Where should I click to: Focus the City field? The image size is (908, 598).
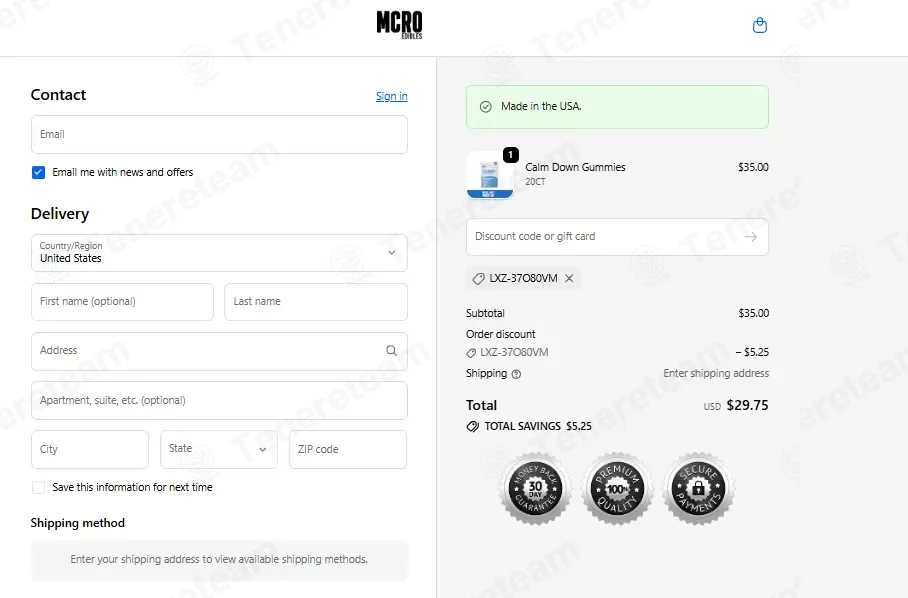coord(90,449)
